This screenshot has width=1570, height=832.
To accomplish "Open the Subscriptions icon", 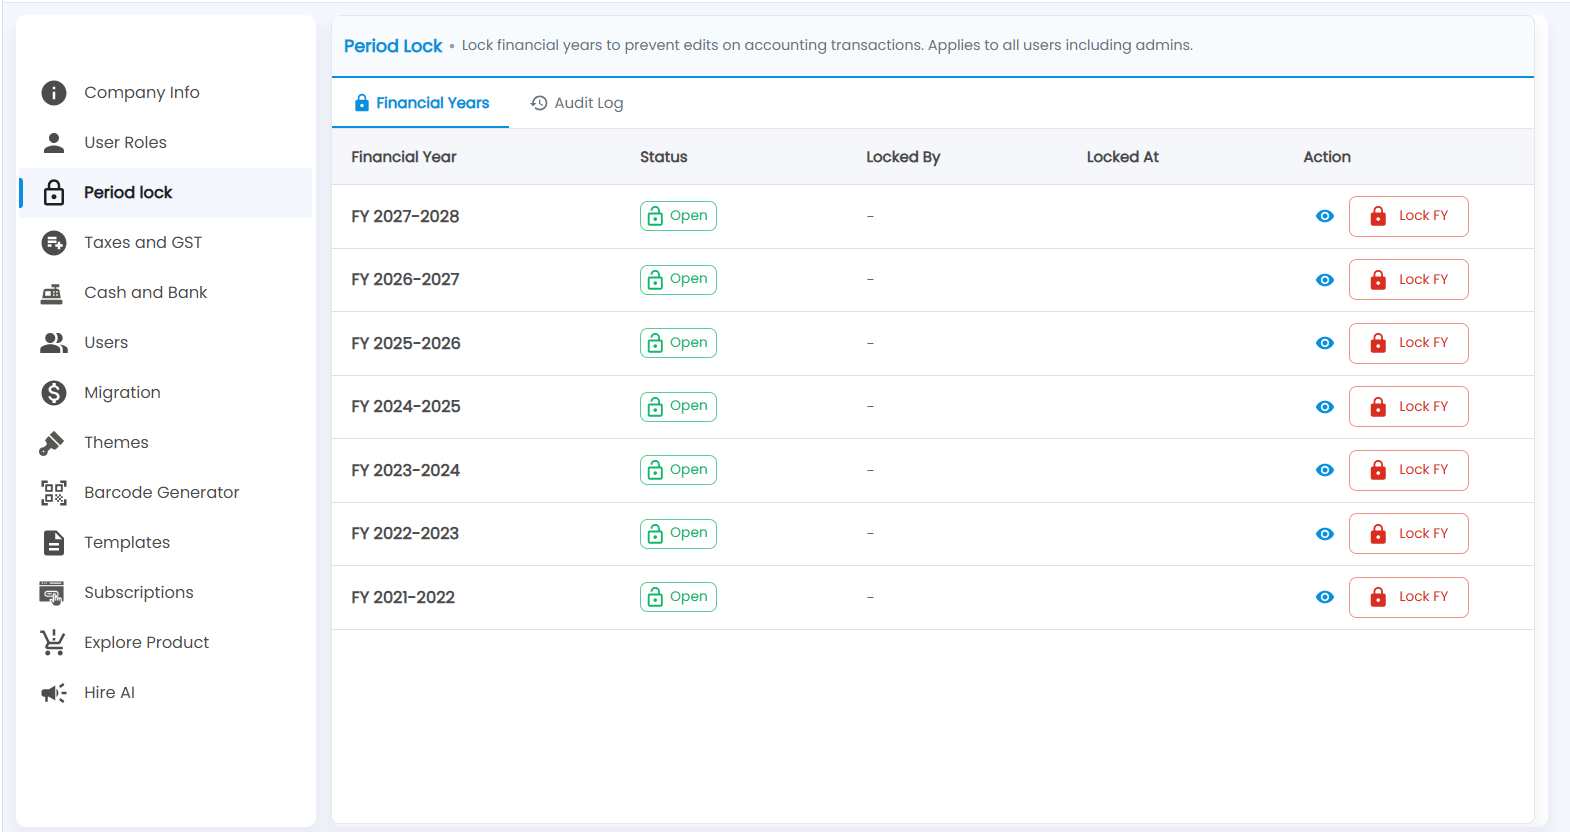I will (x=52, y=593).
